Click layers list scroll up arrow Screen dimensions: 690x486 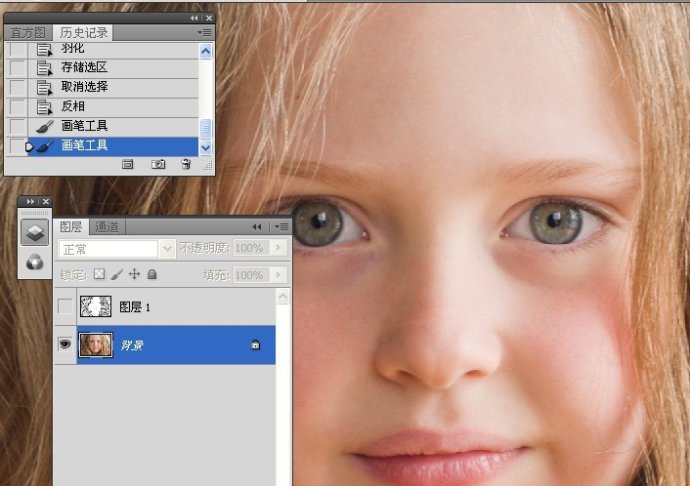283,297
